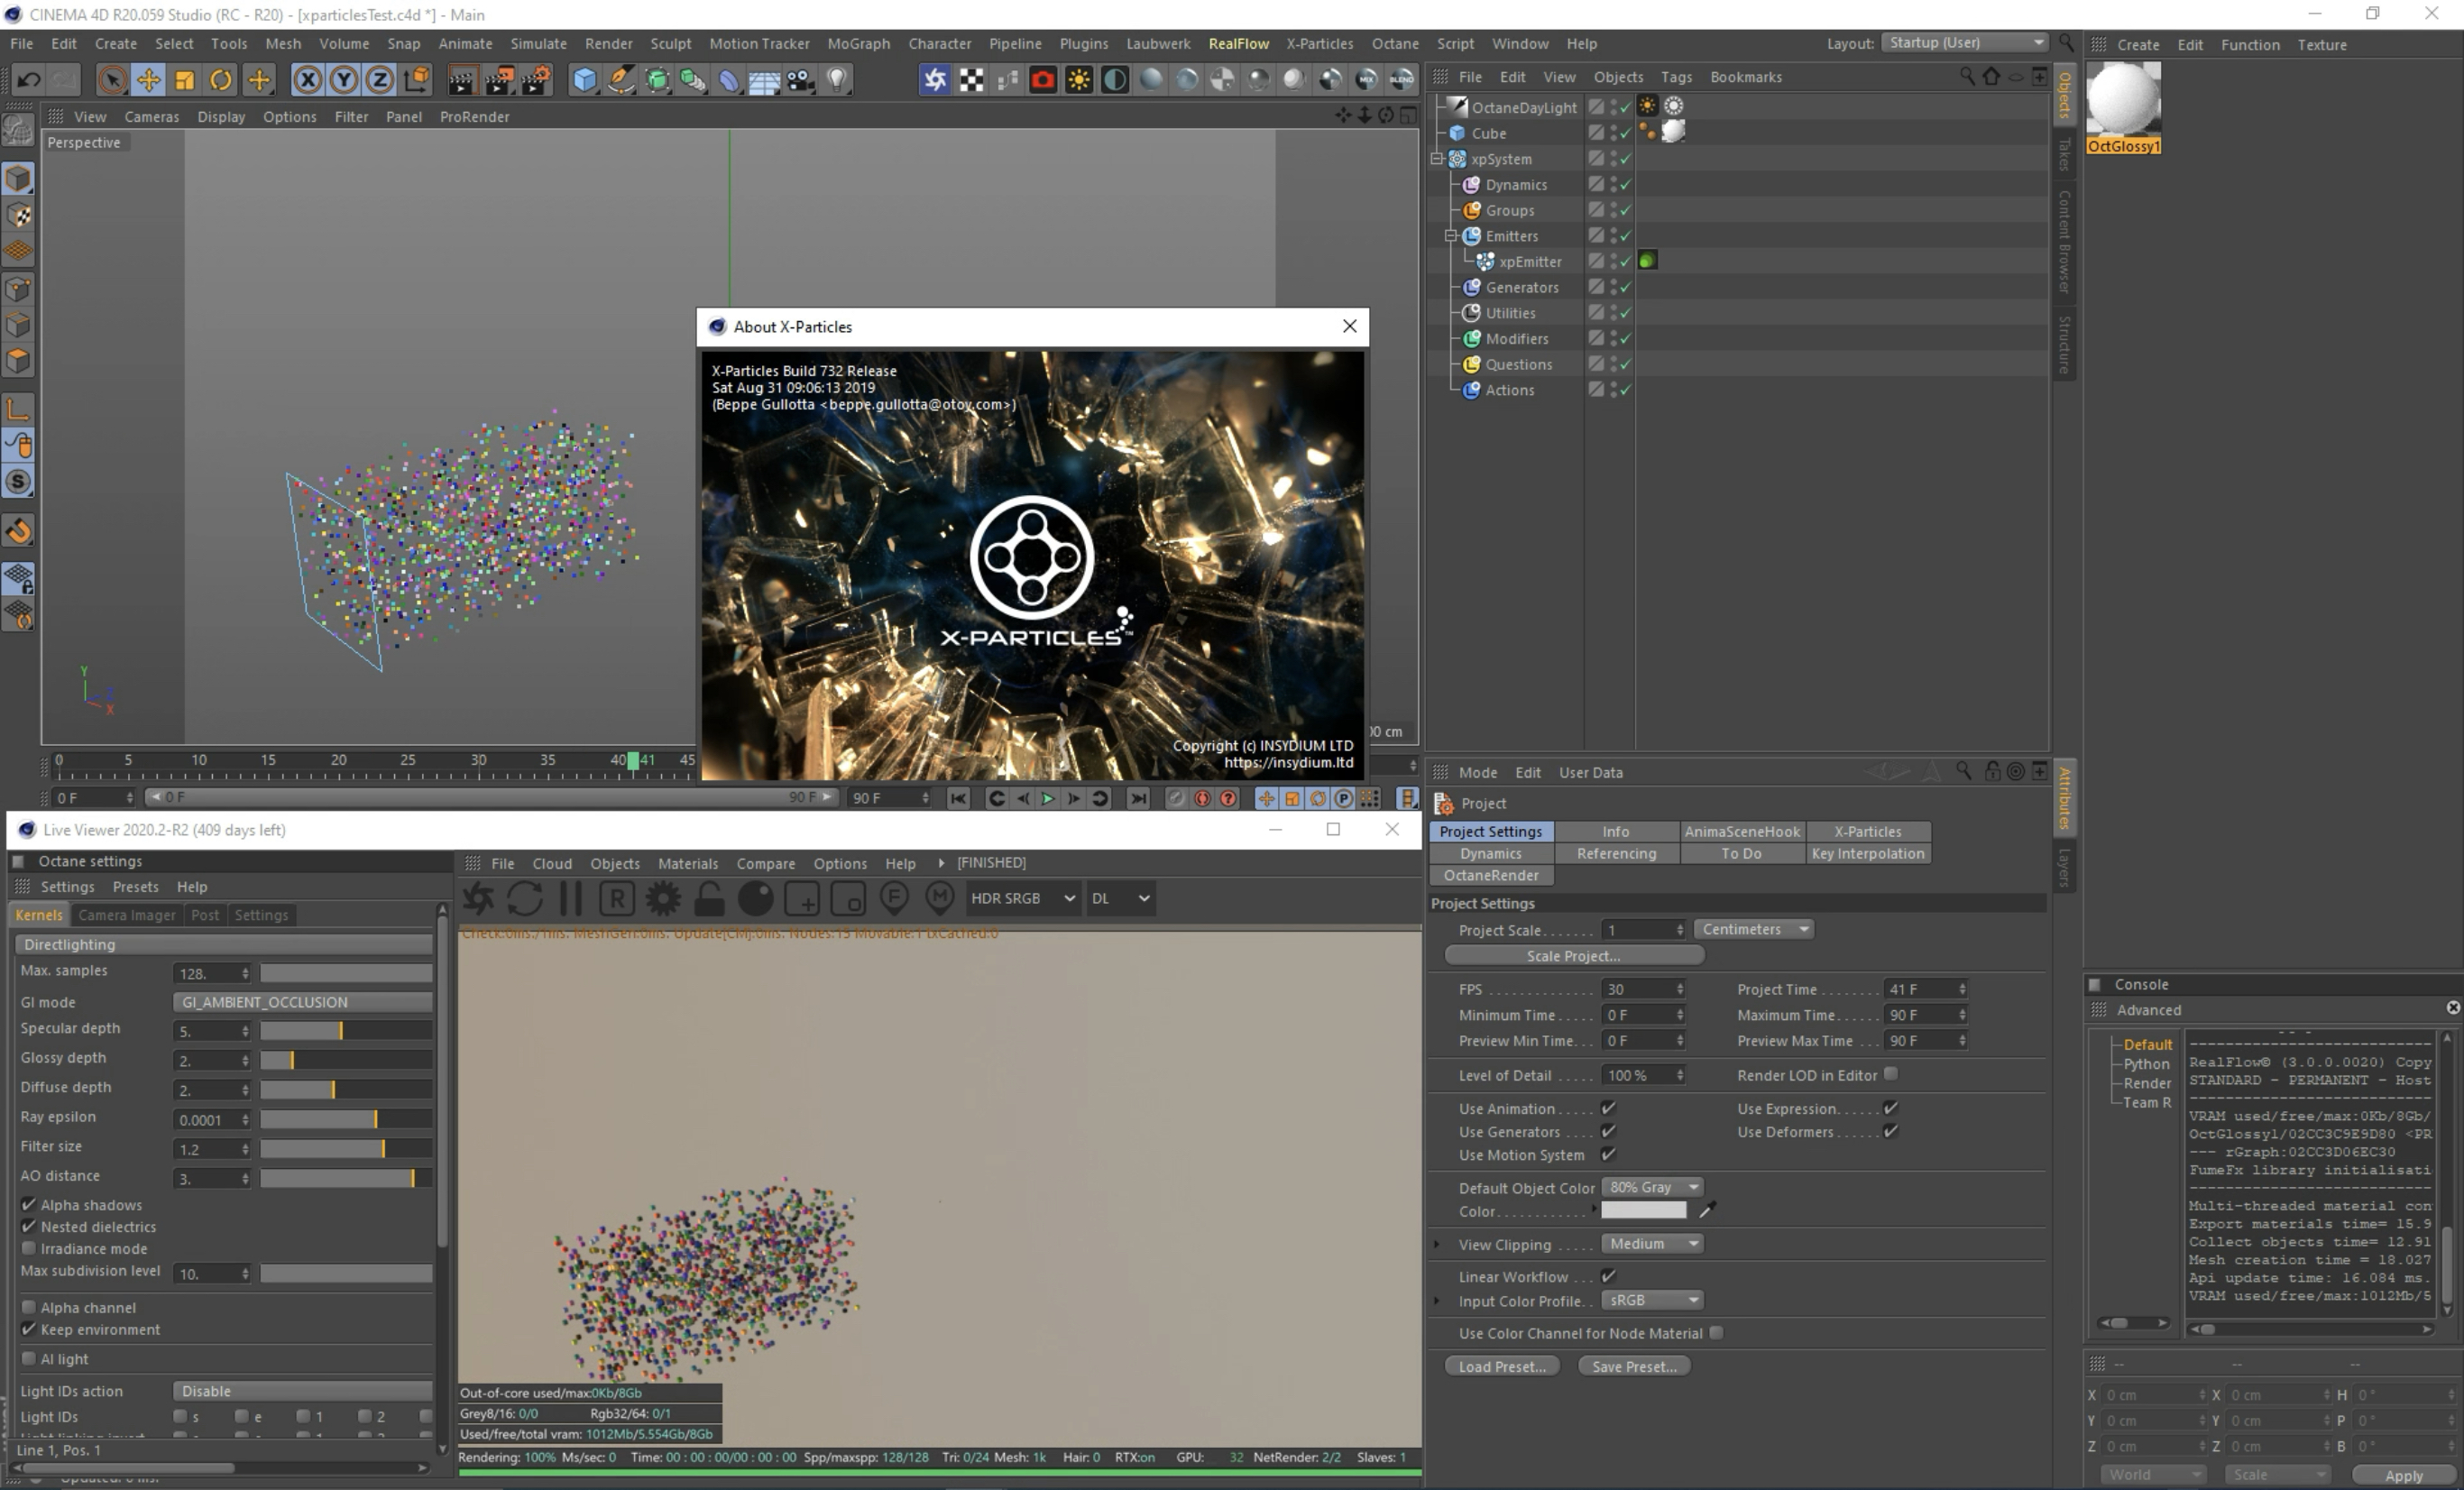Open the HDR SRGB dropdown

point(1022,898)
